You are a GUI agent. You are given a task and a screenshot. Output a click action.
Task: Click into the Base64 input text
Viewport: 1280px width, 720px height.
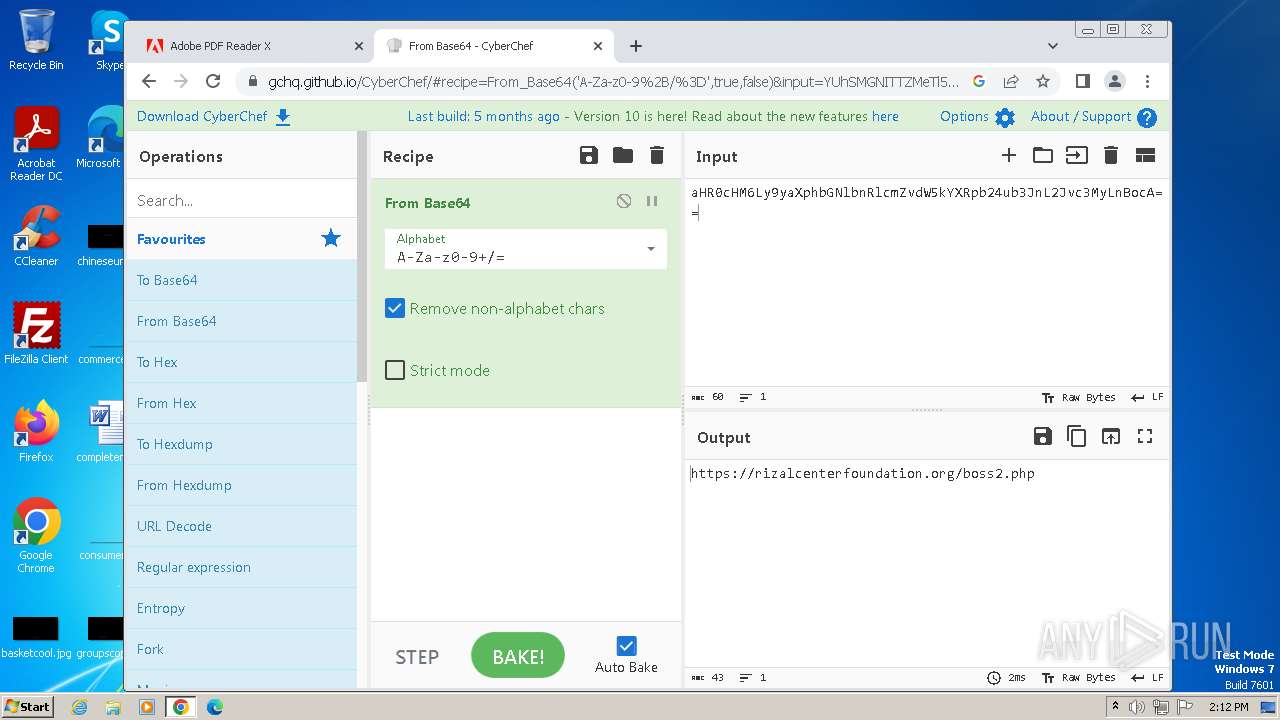(x=926, y=202)
